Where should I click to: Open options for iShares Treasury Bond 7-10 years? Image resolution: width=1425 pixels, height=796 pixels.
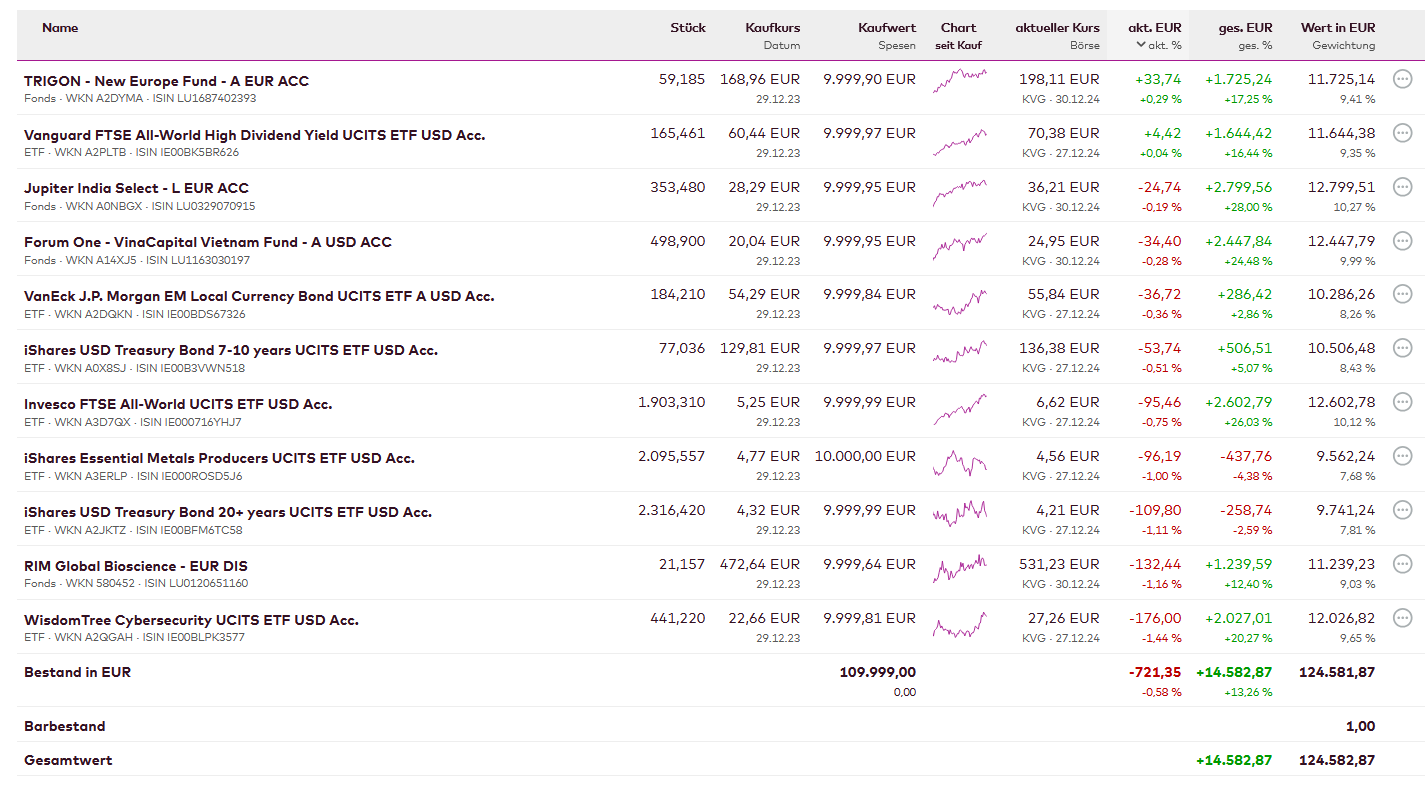click(x=1402, y=348)
